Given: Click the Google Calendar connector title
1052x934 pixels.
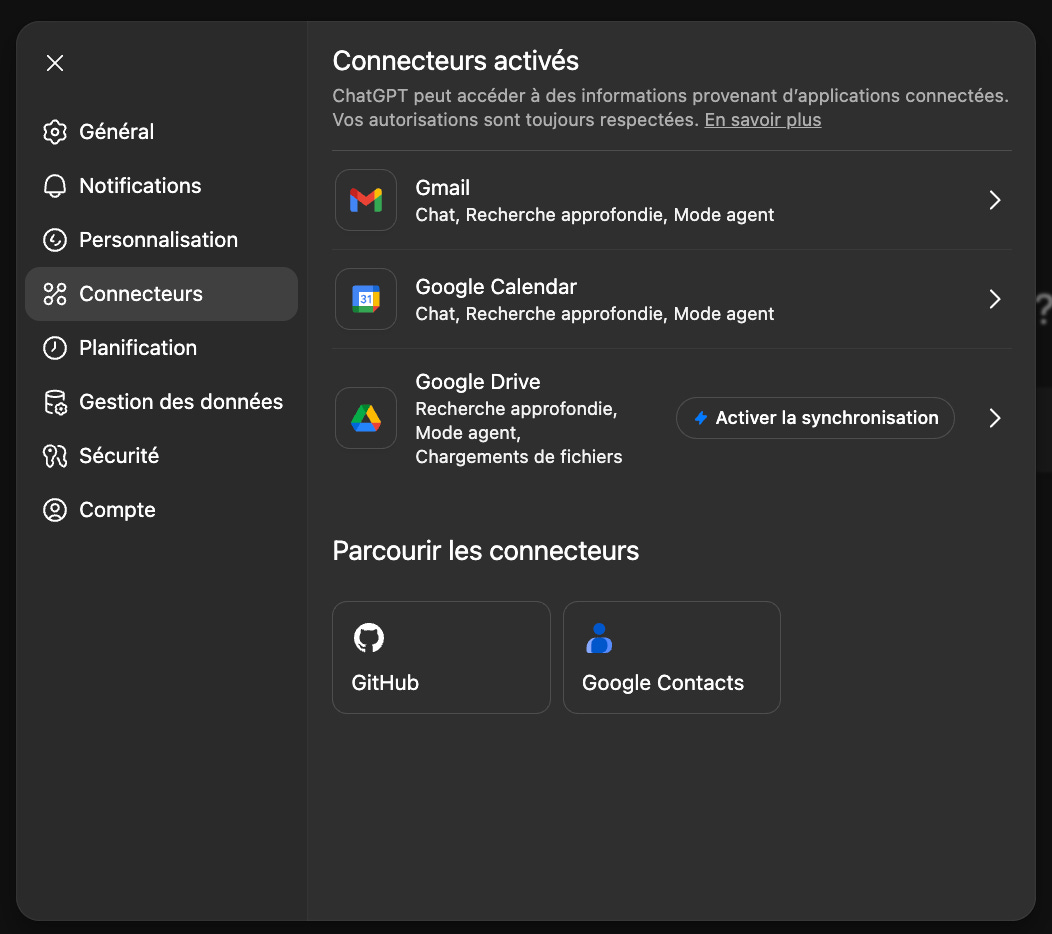Looking at the screenshot, I should 496,287.
